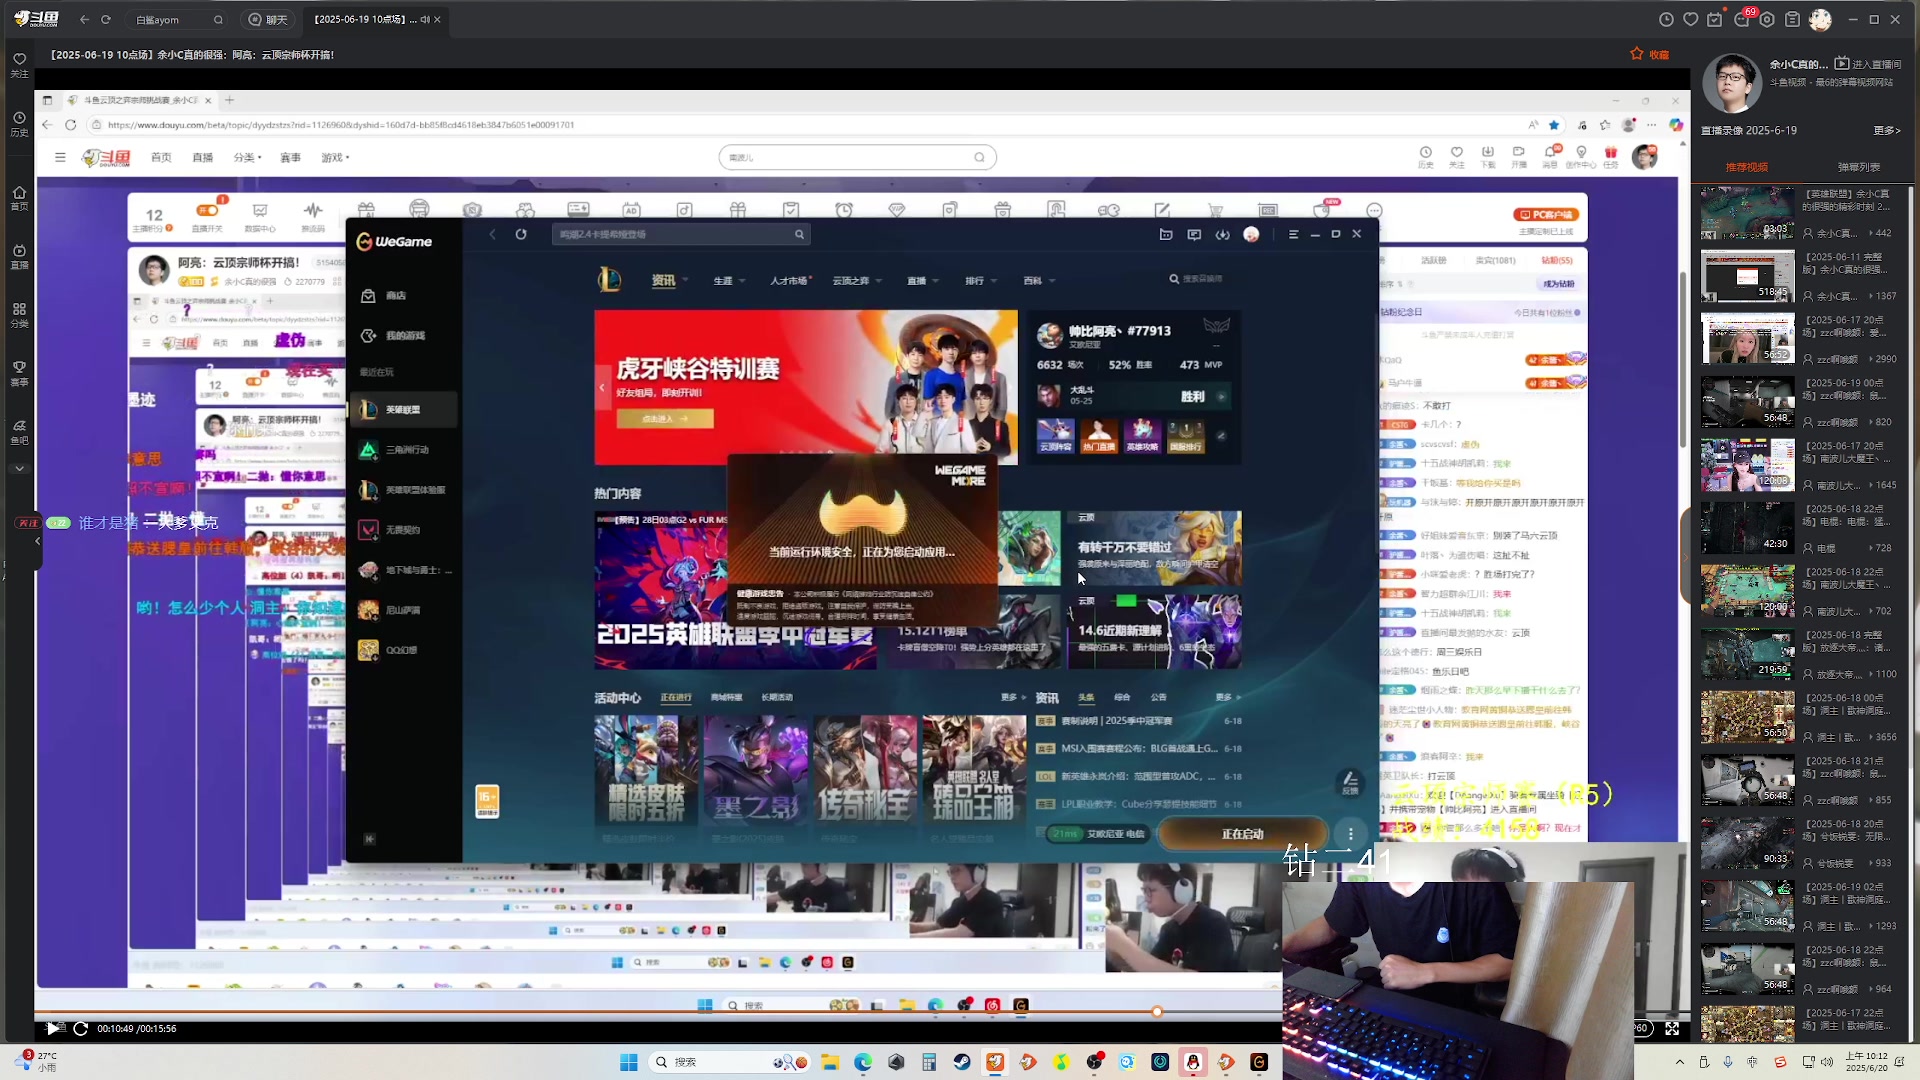Click the 人才市场 tab in WeGame

790,280
